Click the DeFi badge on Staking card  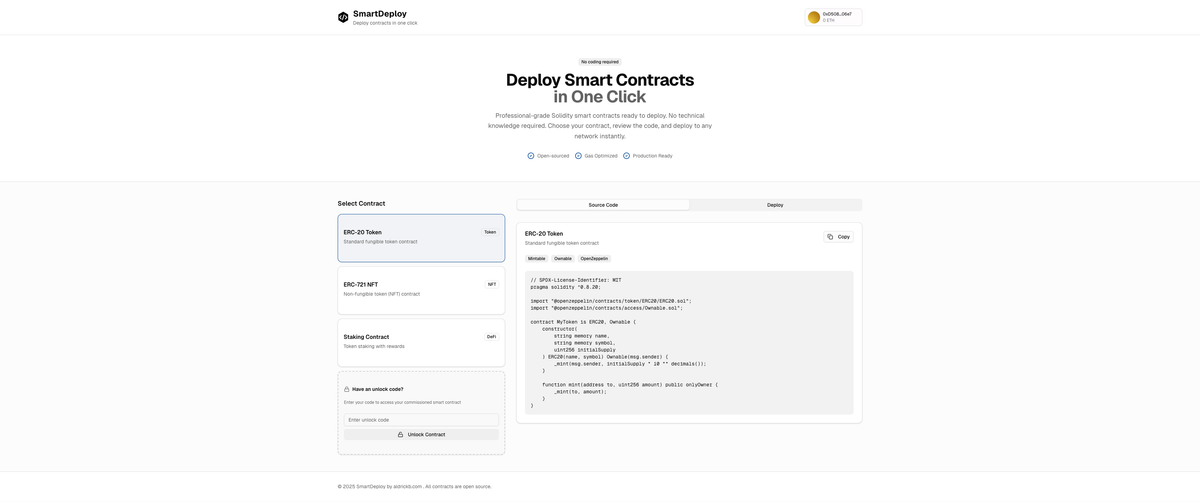click(x=491, y=337)
